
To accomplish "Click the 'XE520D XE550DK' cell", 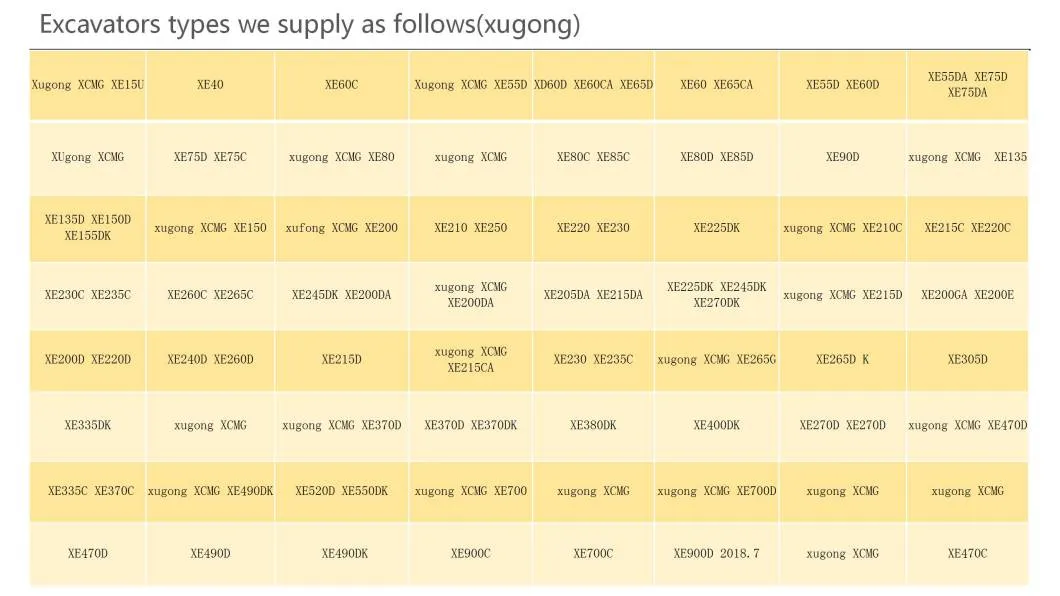I will pos(341,491).
